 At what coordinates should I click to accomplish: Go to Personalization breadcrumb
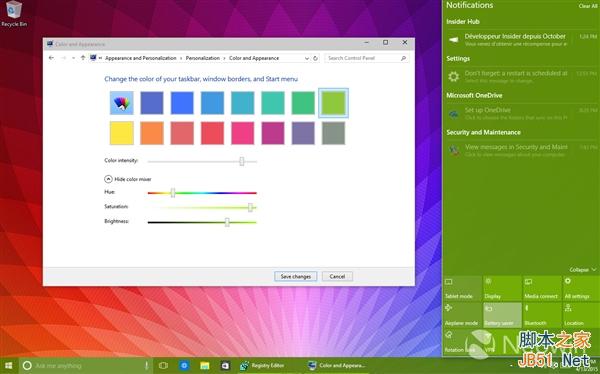click(202, 58)
